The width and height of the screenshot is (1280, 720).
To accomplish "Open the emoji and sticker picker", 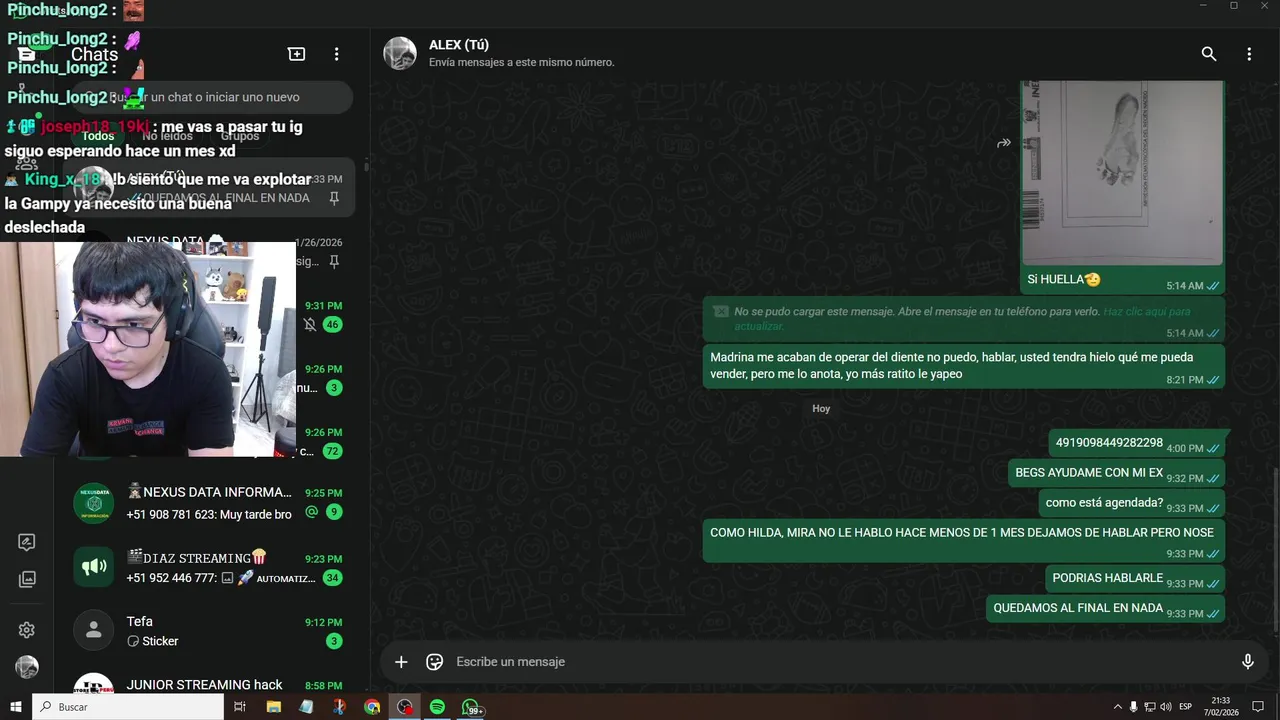I will [x=434, y=662].
